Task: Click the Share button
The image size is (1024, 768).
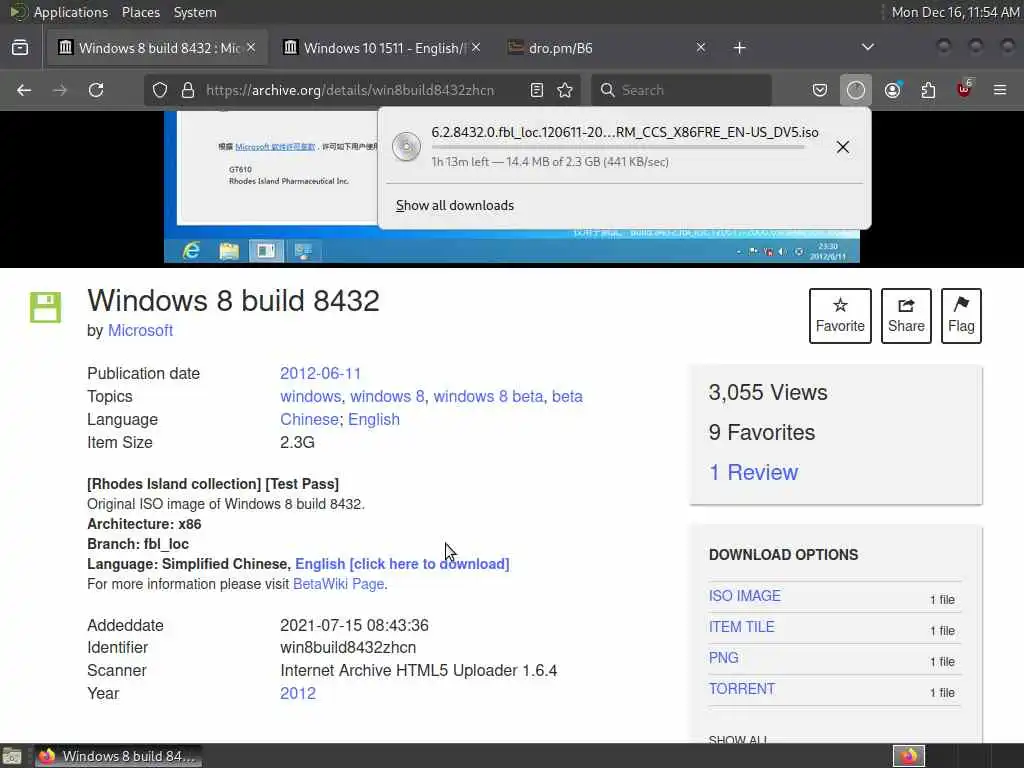Action: pyautogui.click(x=906, y=315)
